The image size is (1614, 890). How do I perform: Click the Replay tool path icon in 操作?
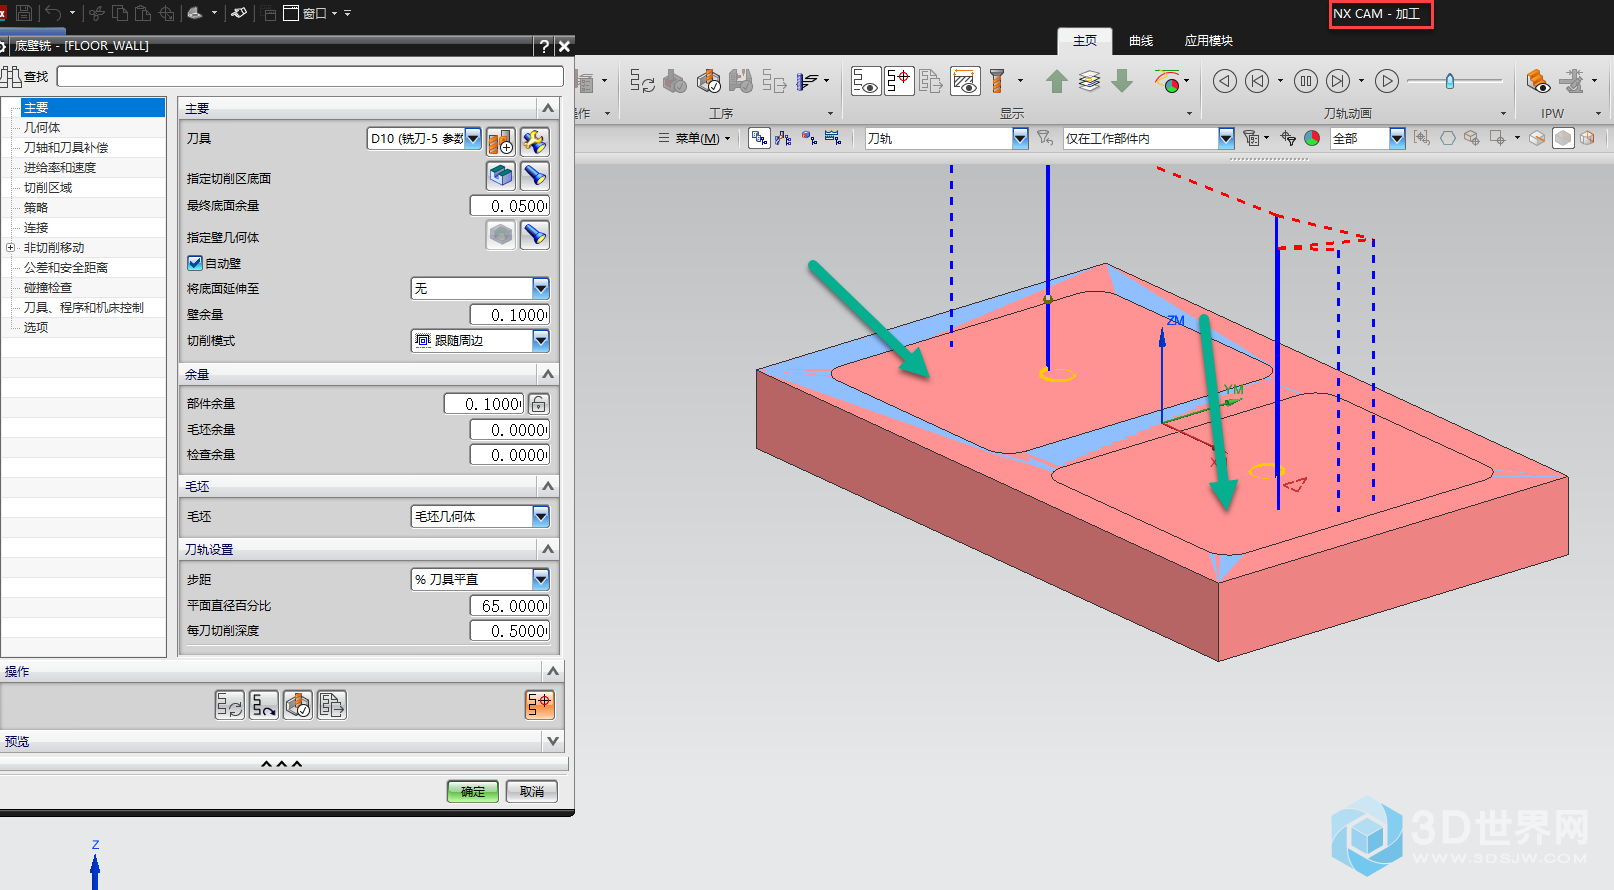click(x=264, y=705)
